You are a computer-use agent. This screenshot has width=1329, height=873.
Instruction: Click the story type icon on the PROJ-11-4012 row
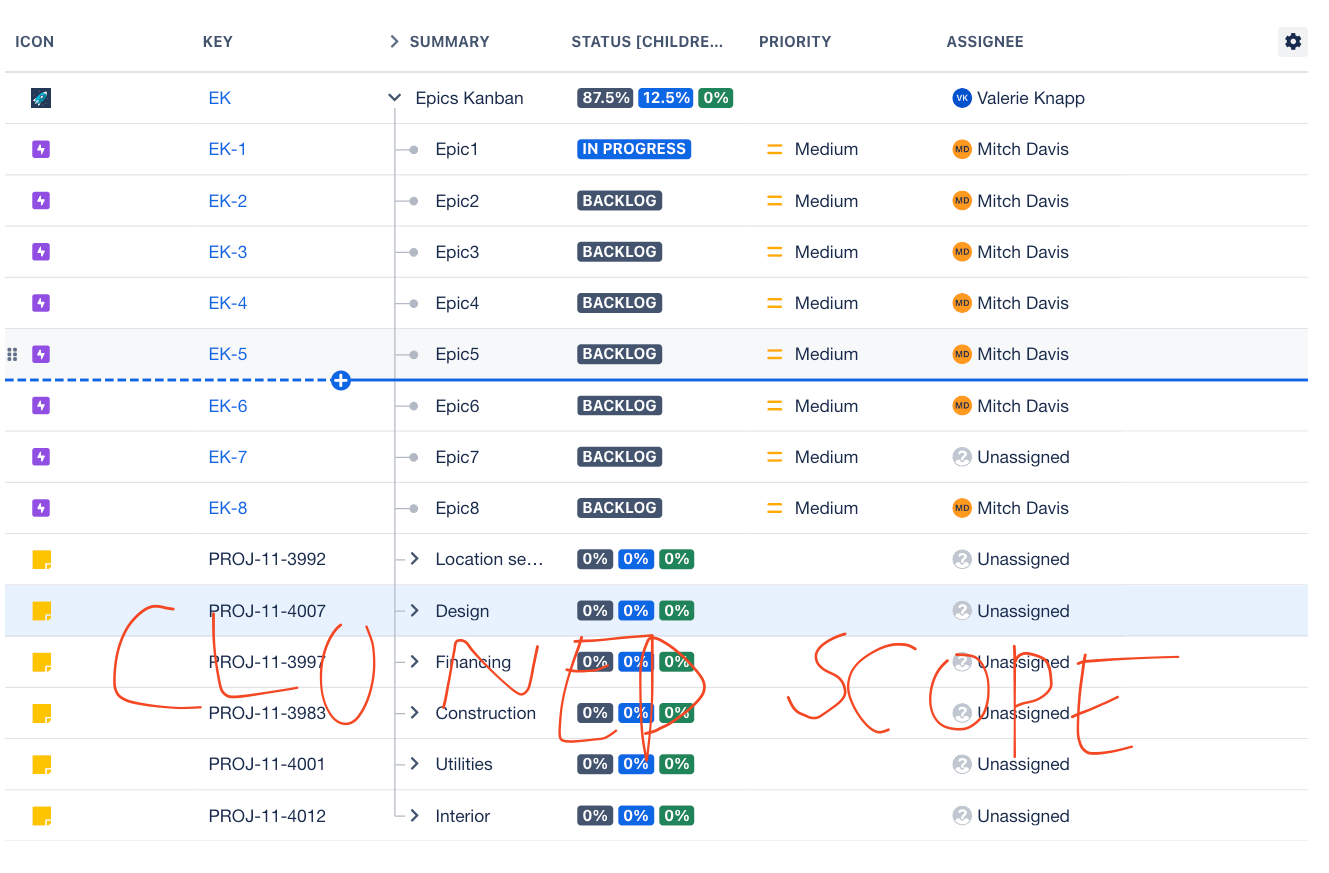pyautogui.click(x=41, y=815)
